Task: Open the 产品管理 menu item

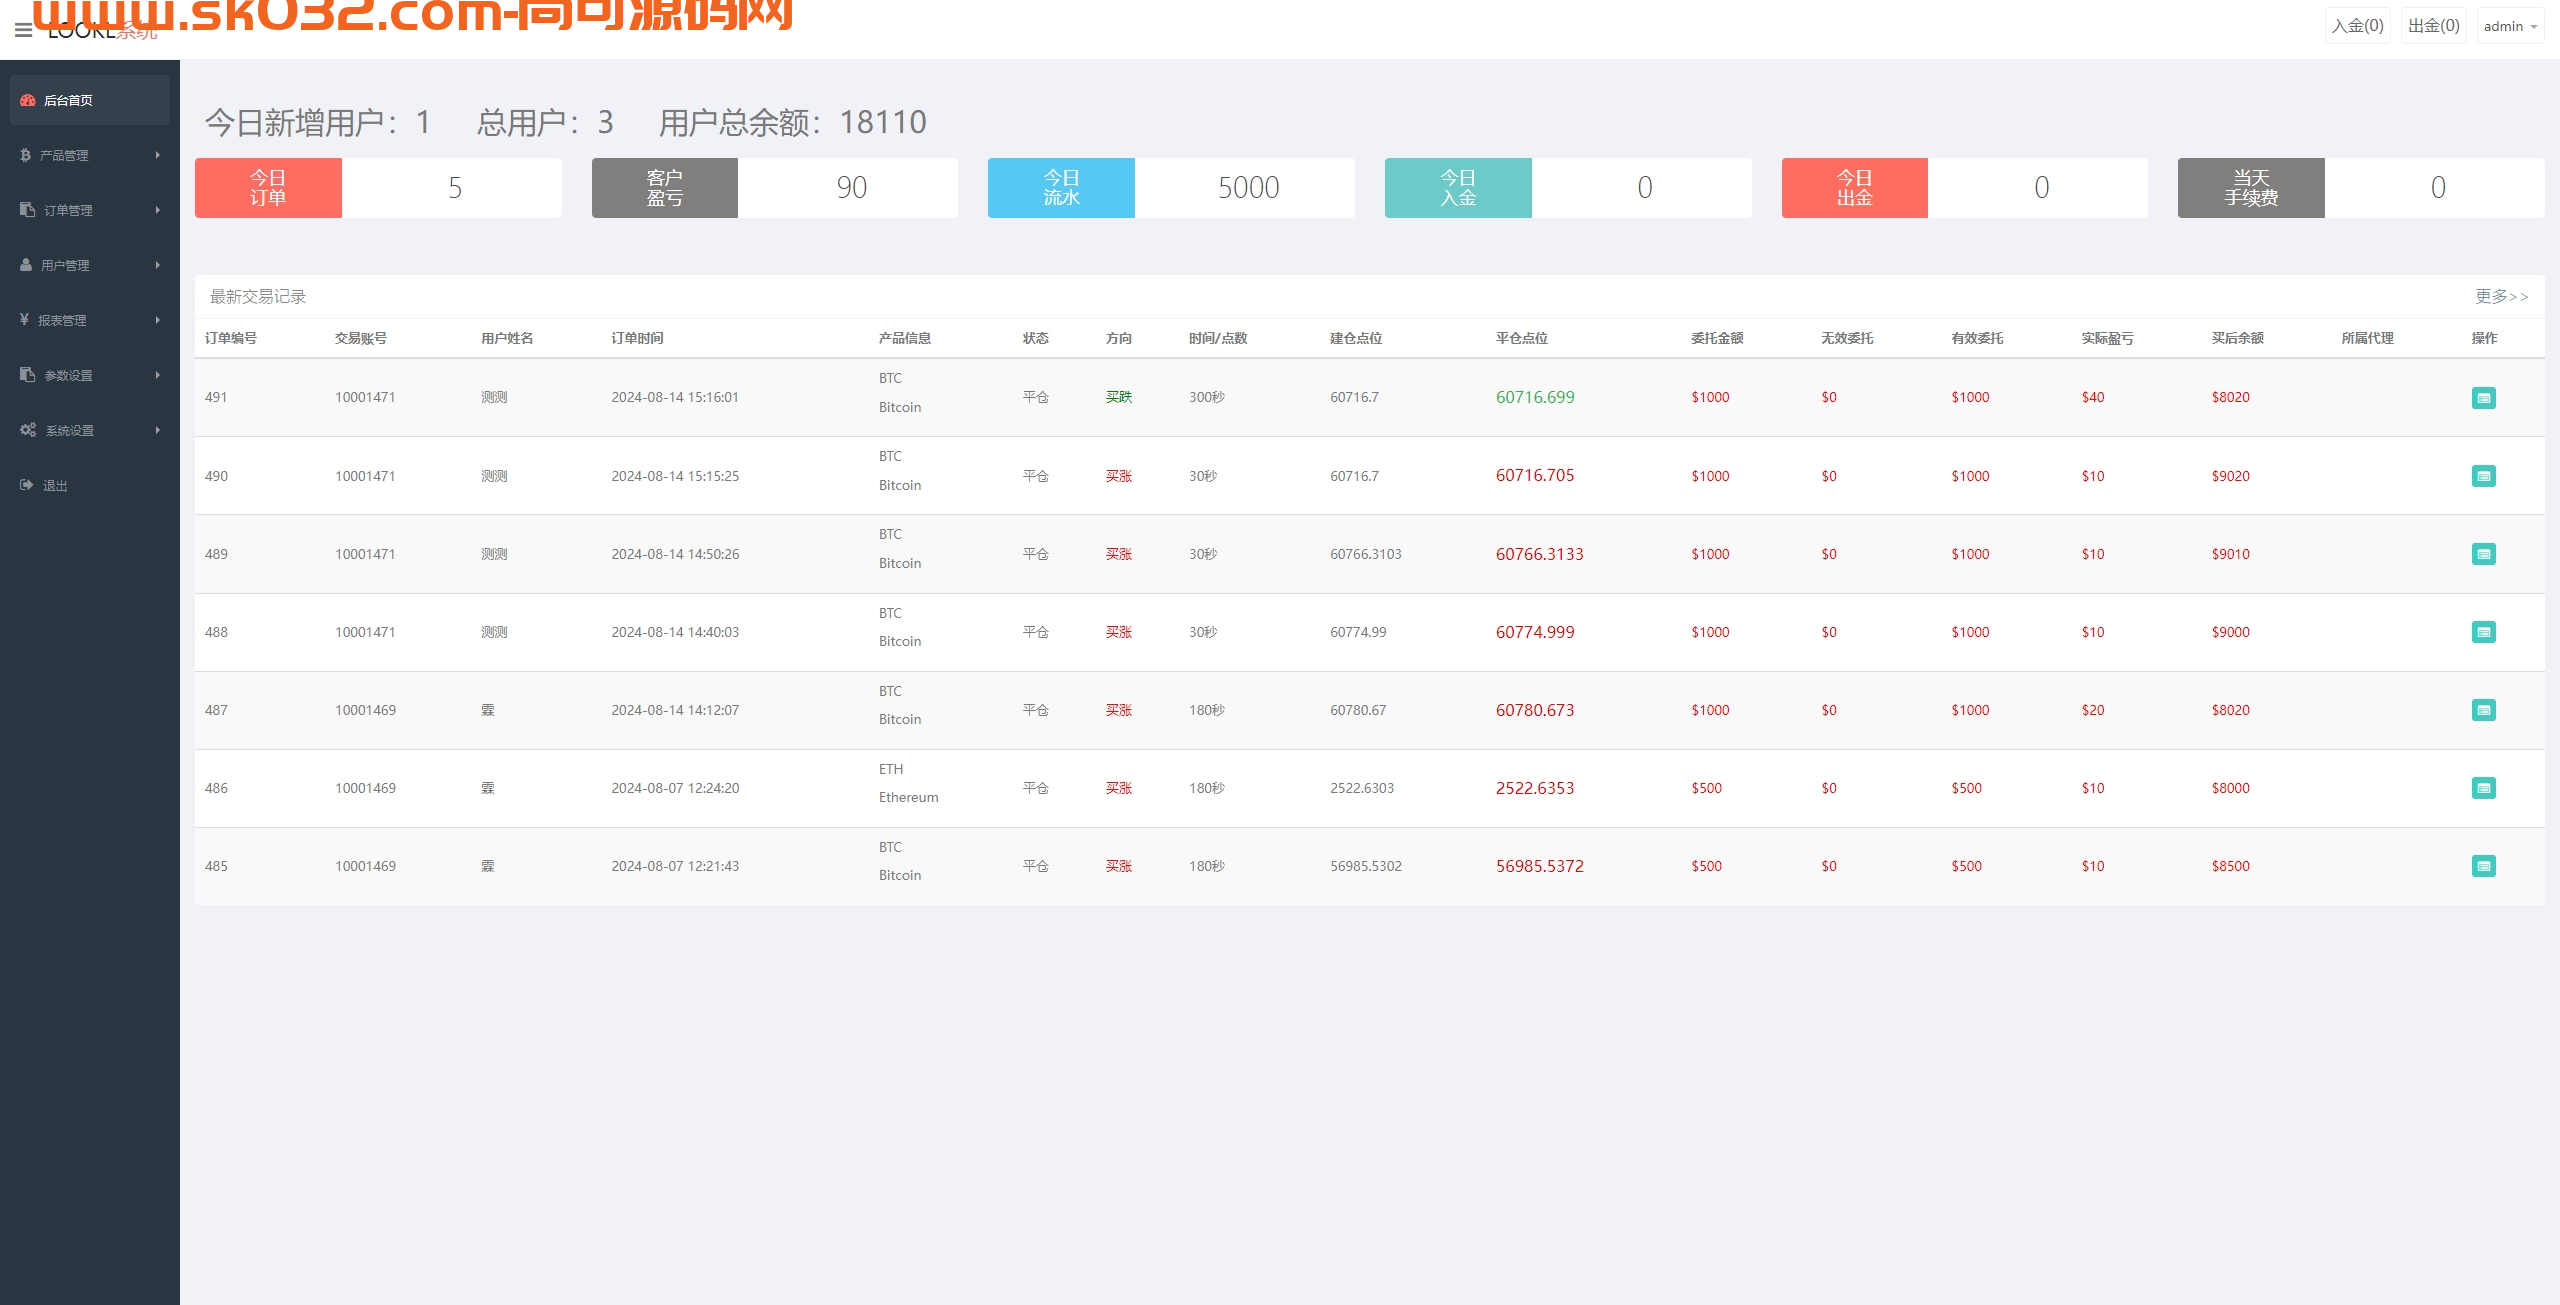Action: pos(90,155)
